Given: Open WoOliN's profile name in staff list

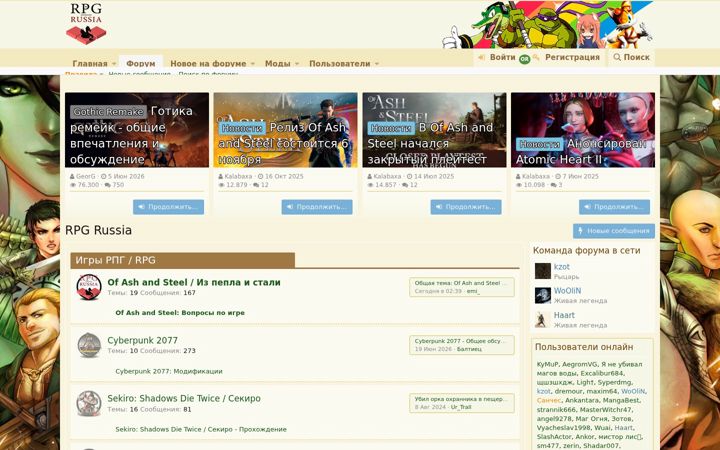Looking at the screenshot, I should [568, 291].
